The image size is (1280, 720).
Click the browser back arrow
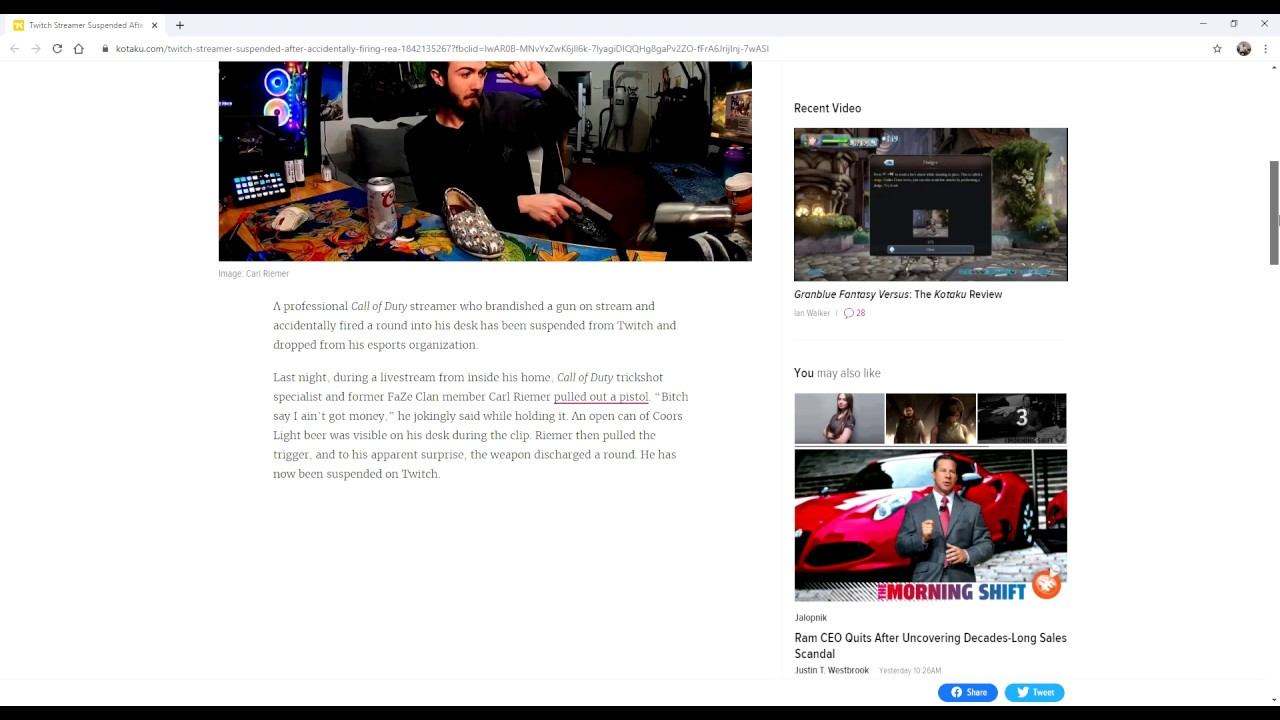(14, 48)
